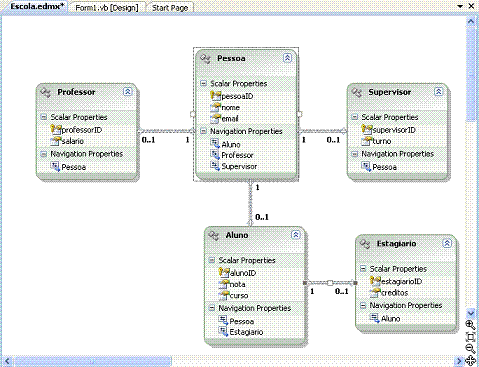The image size is (479, 367).
Task: Select the estagiarioID key property icon
Action: [x=375, y=281]
